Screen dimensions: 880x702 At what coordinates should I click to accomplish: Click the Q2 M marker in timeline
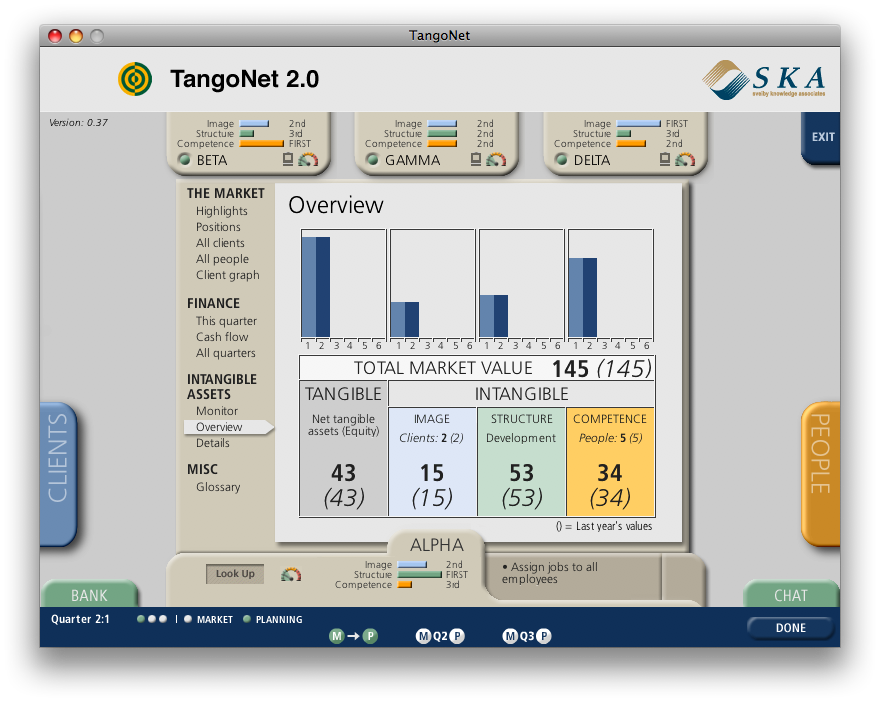click(x=423, y=636)
